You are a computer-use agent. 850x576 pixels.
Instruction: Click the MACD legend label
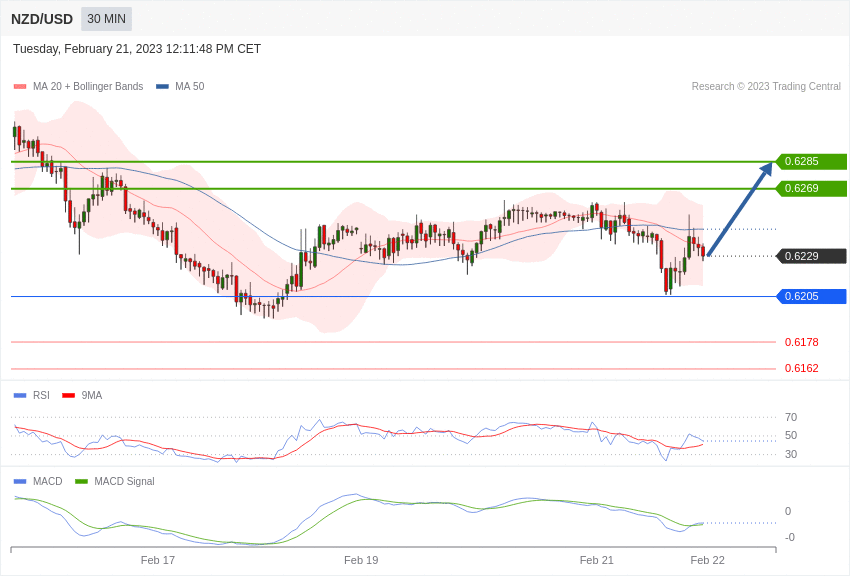[x=48, y=481]
